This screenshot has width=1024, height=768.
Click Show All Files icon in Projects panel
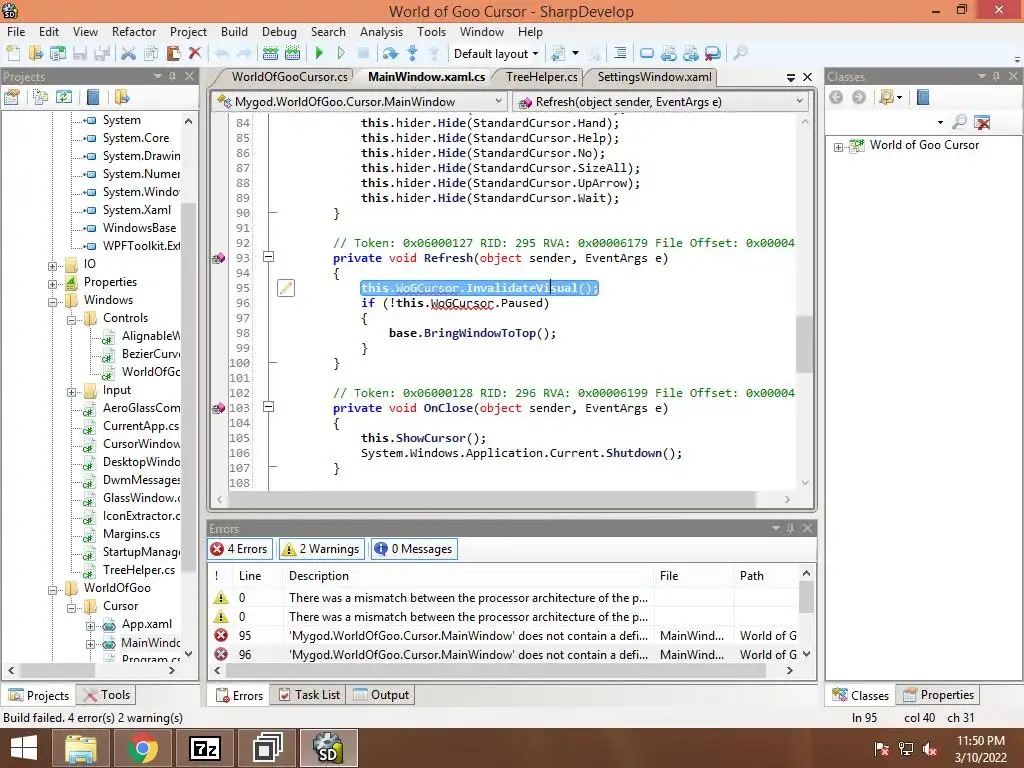coord(40,97)
